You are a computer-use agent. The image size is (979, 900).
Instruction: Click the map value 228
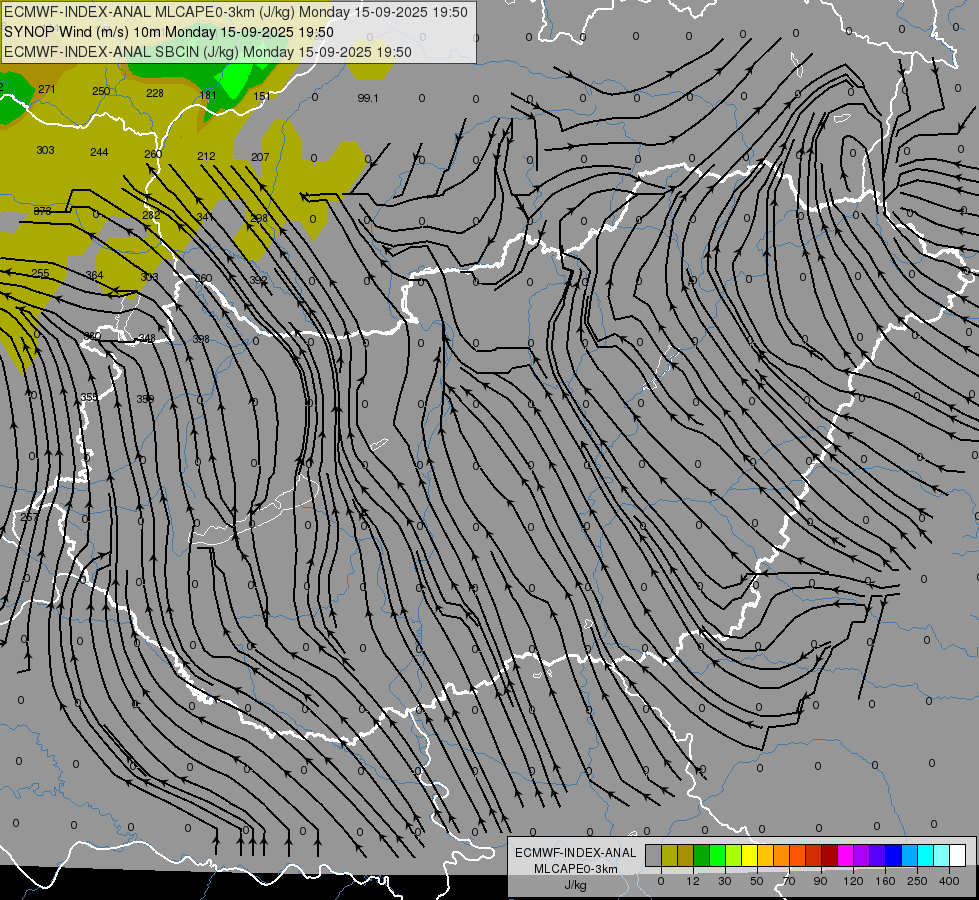[x=155, y=93]
